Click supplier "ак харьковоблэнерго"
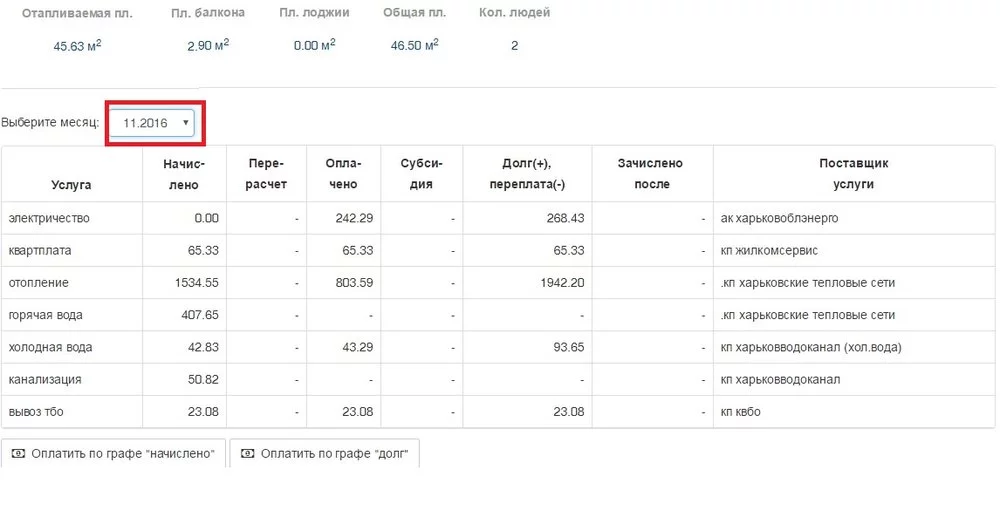The height and width of the screenshot is (517, 1000). 779,218
